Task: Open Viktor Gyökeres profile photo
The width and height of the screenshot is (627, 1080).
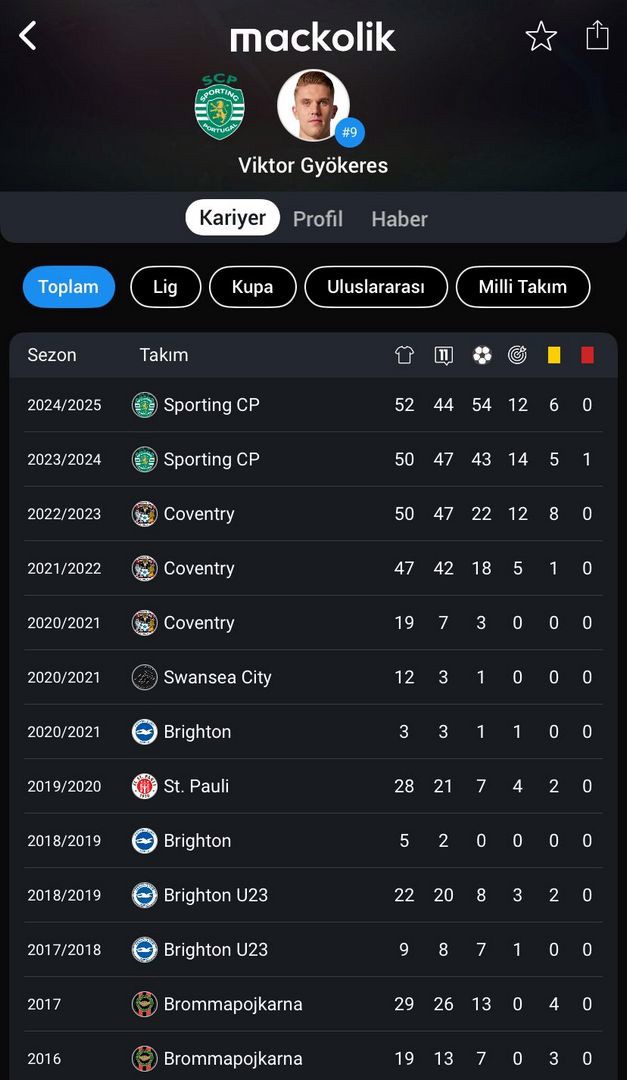Action: click(314, 105)
